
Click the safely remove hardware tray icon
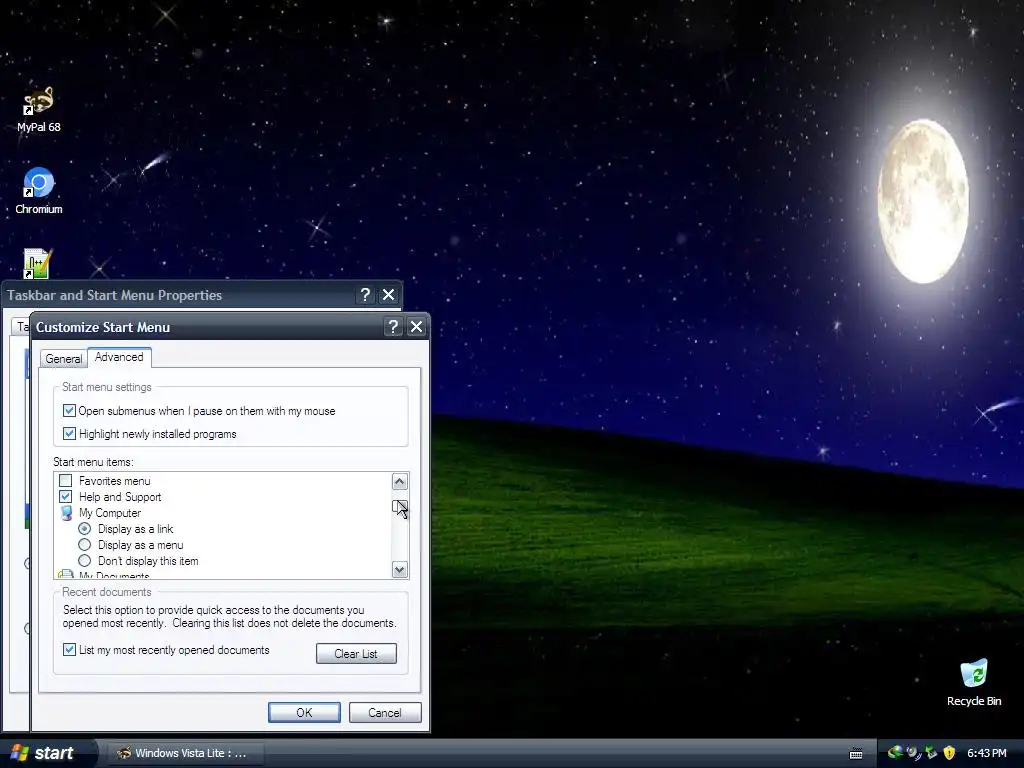[x=931, y=753]
